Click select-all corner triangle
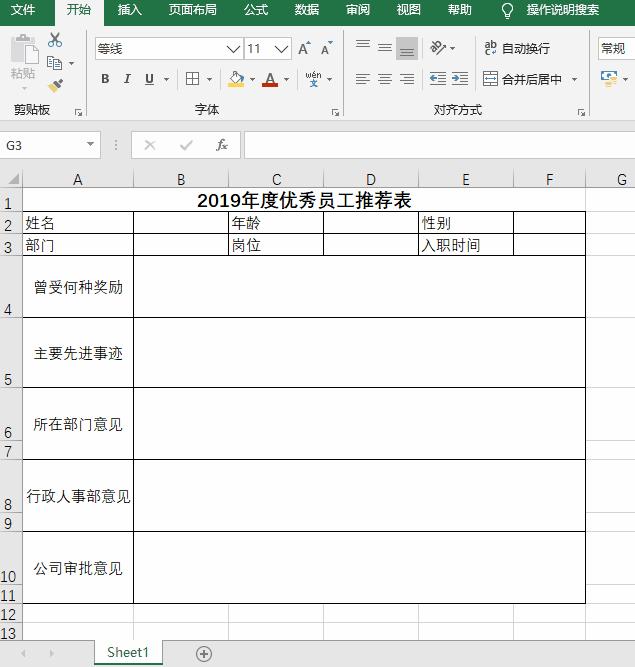 point(13,179)
